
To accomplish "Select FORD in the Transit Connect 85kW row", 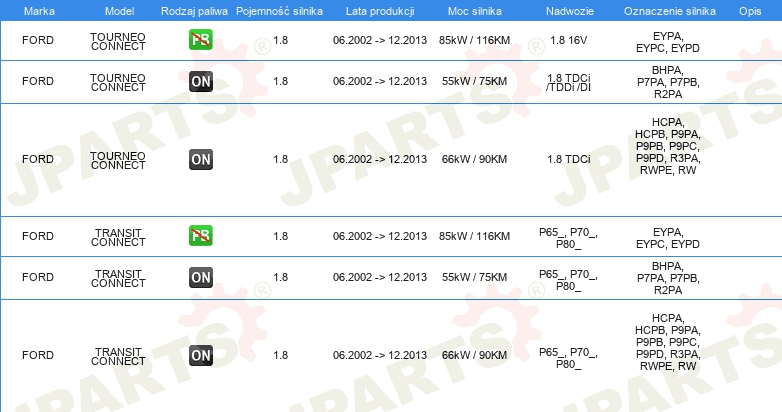I will point(38,236).
